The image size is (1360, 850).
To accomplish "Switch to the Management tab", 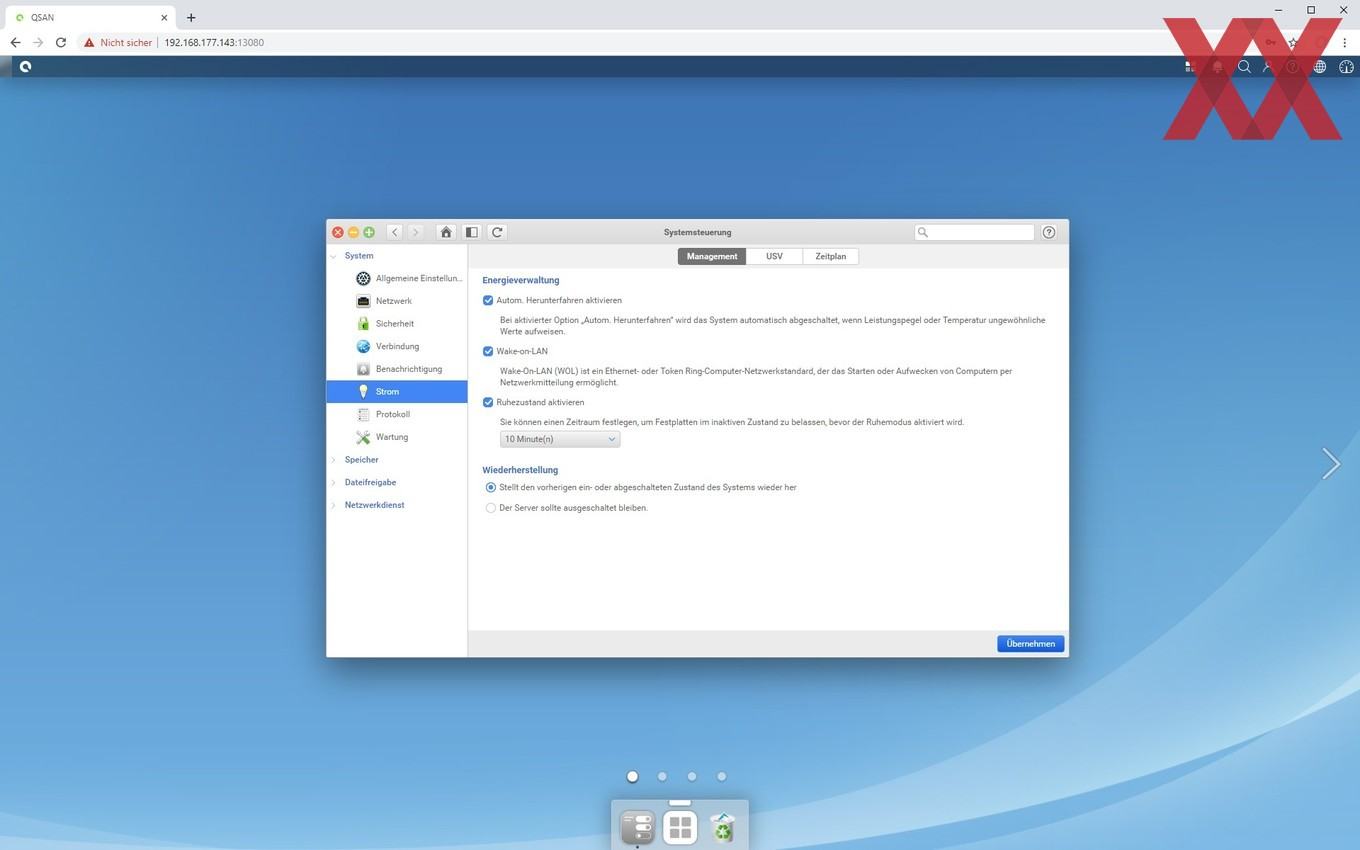I will pos(712,256).
